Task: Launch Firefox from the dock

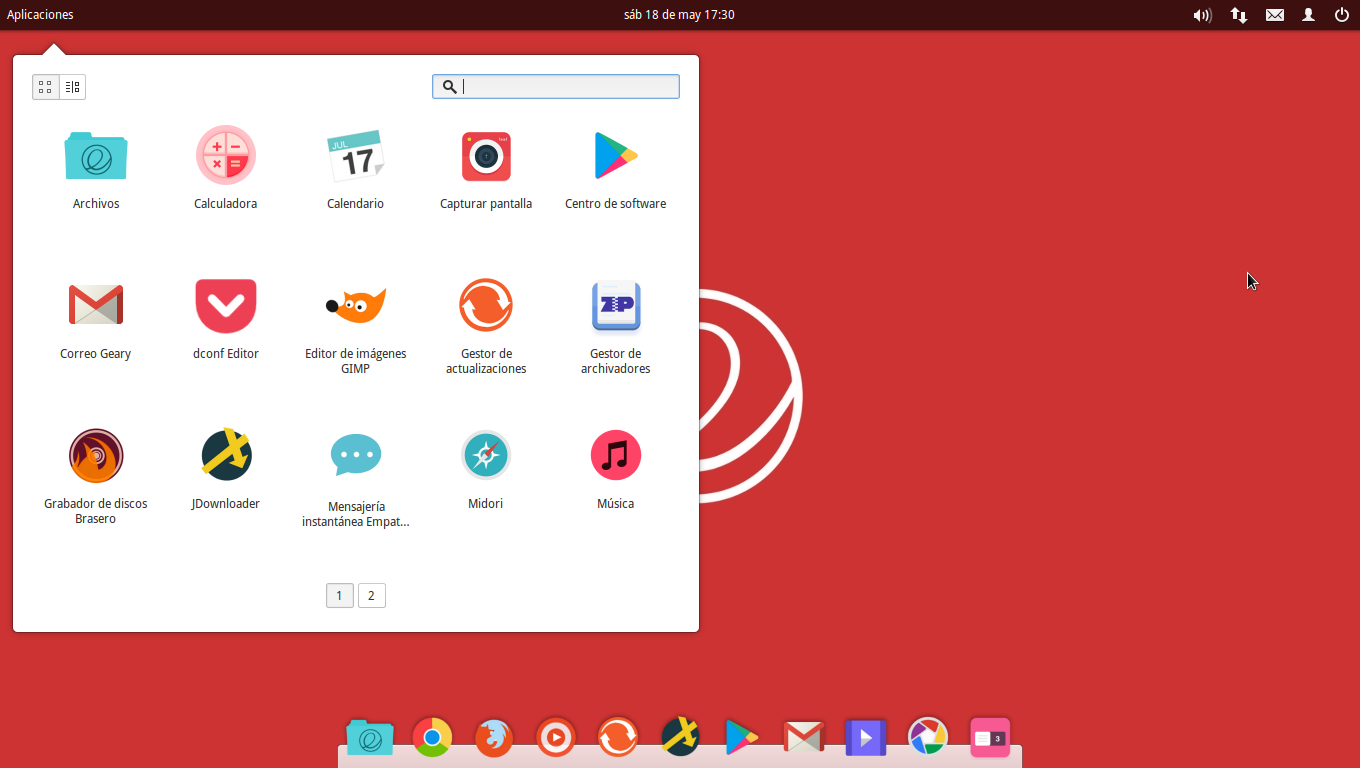Action: pos(494,738)
